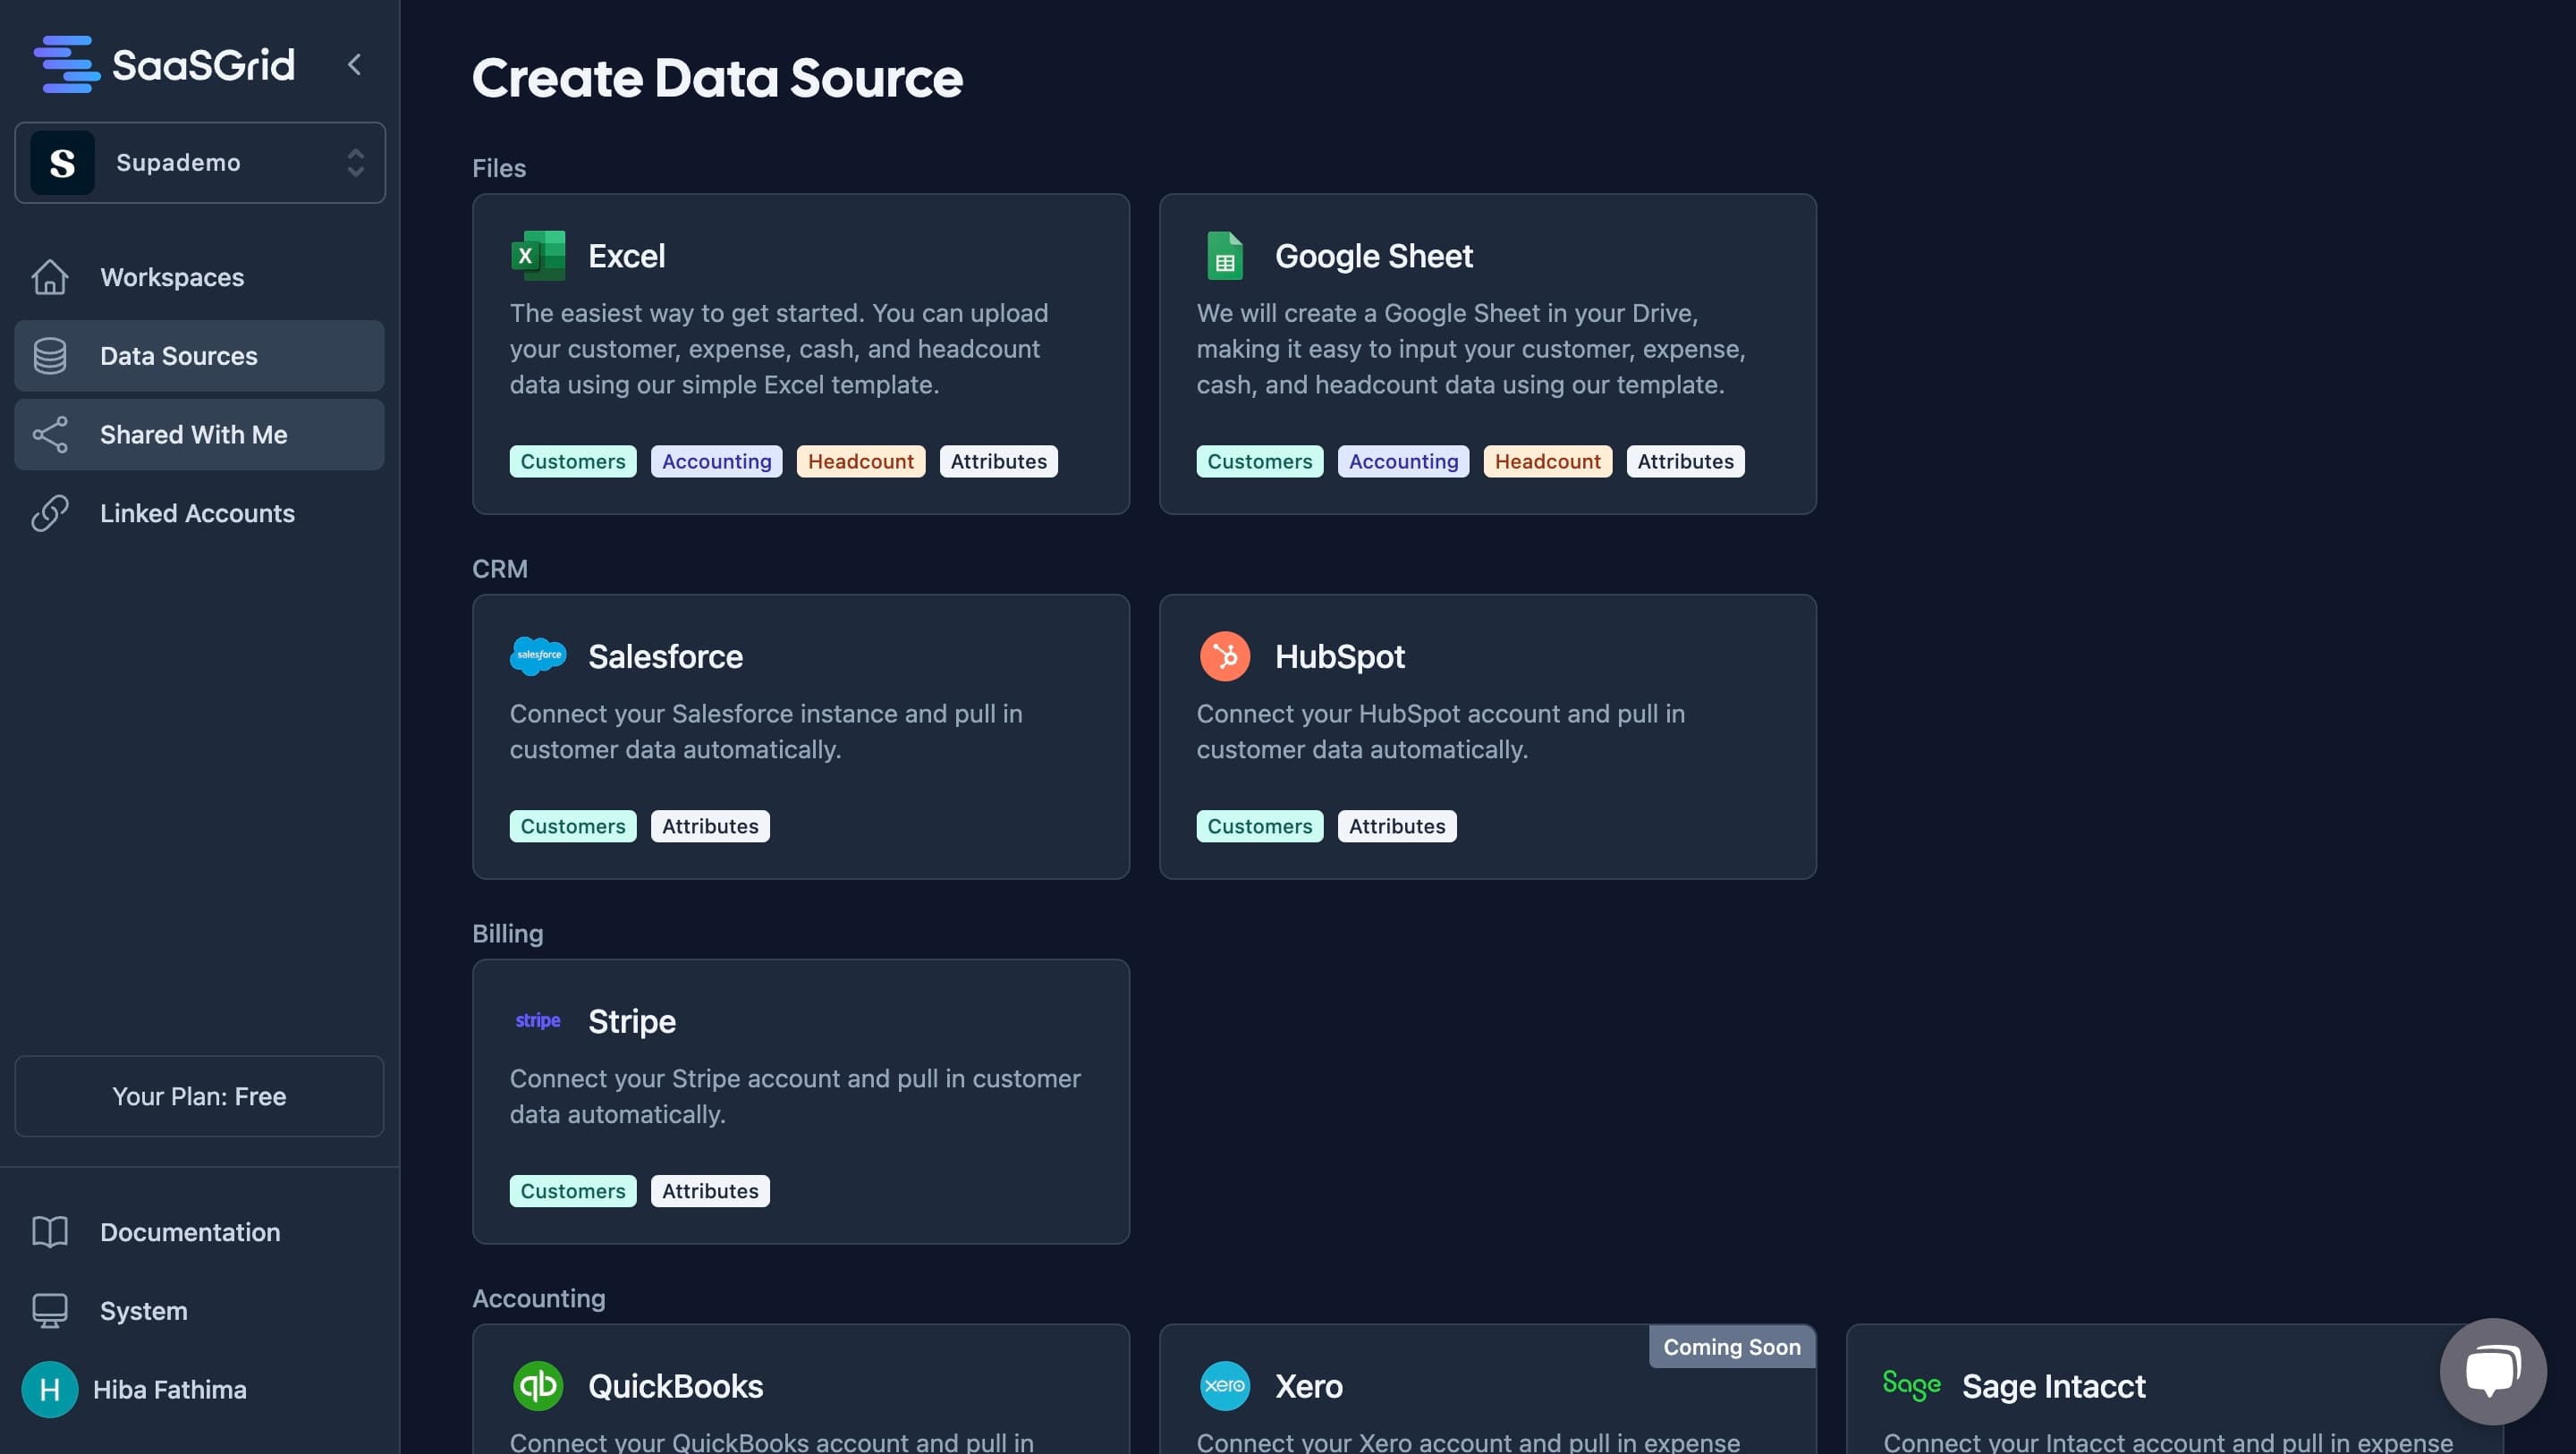Image resolution: width=2576 pixels, height=1454 pixels.
Task: Click the Headcount tag on Excel card
Action: click(x=861, y=462)
